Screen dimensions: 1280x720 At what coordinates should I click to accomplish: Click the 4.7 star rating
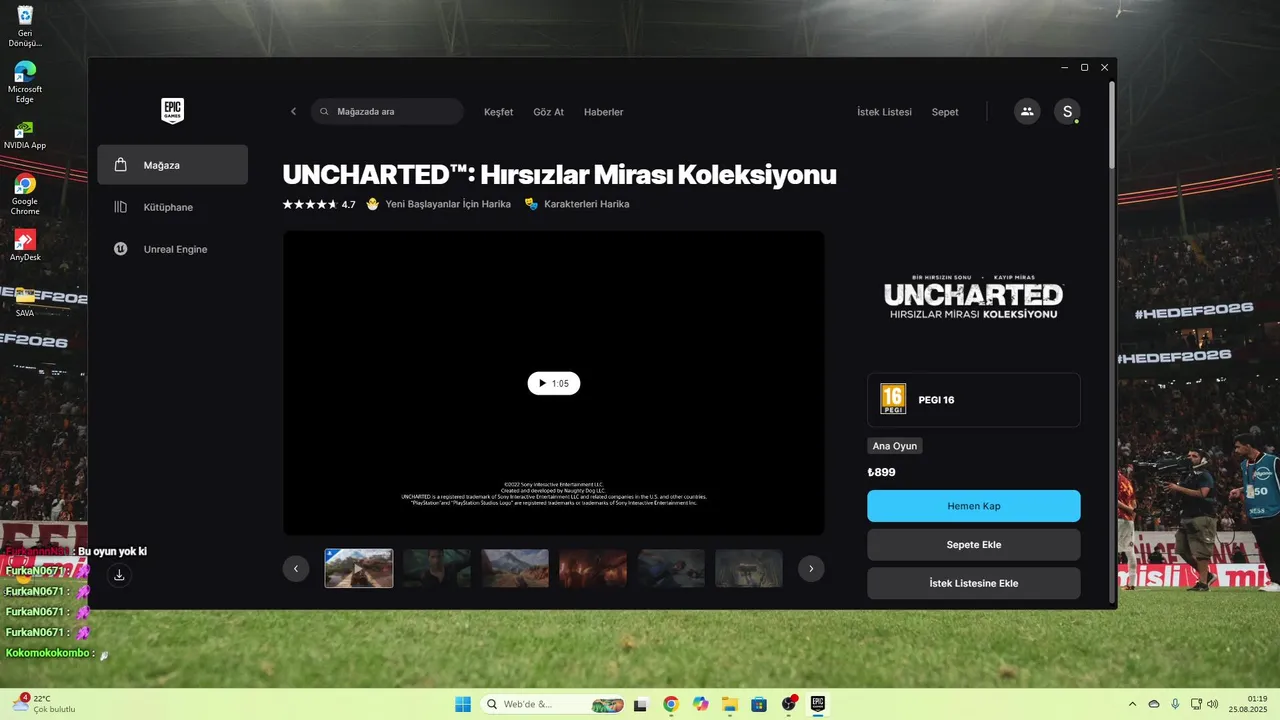click(319, 204)
